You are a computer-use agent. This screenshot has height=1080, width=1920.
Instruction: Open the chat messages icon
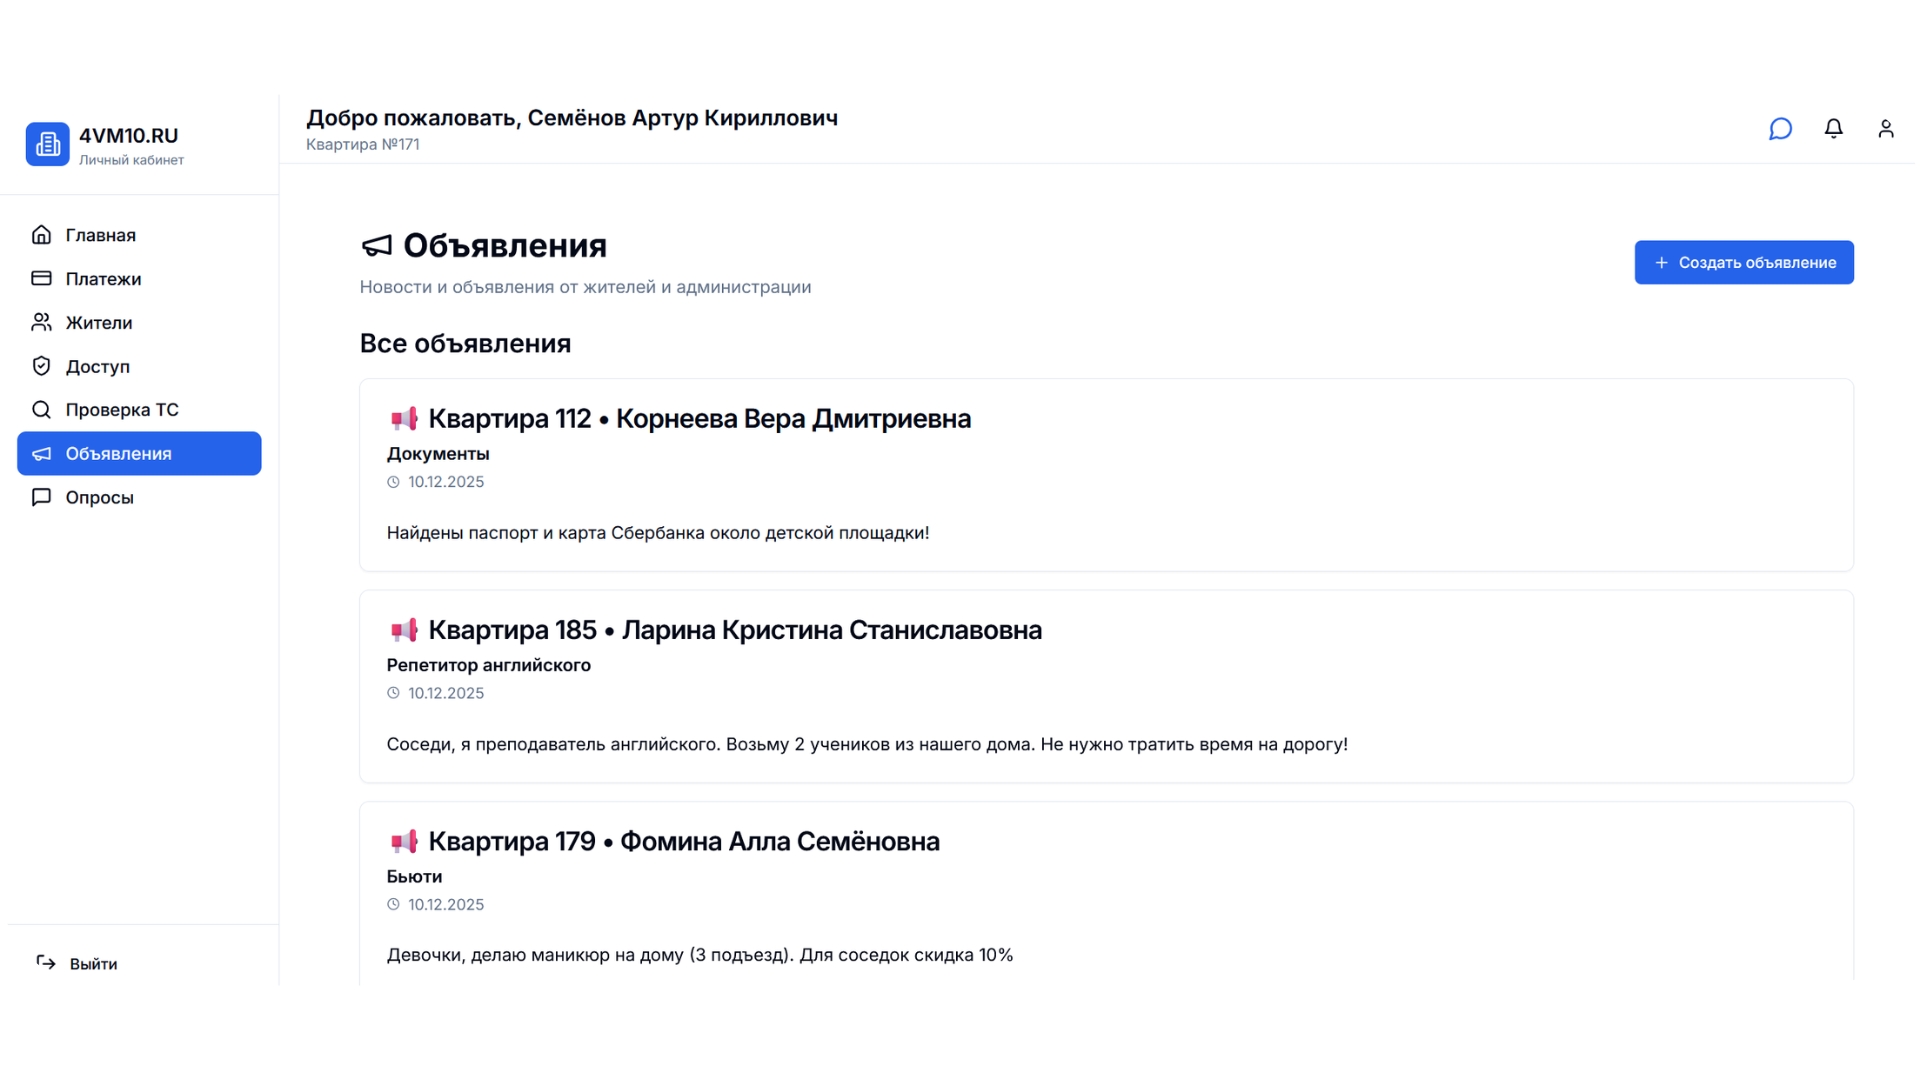(1781, 129)
